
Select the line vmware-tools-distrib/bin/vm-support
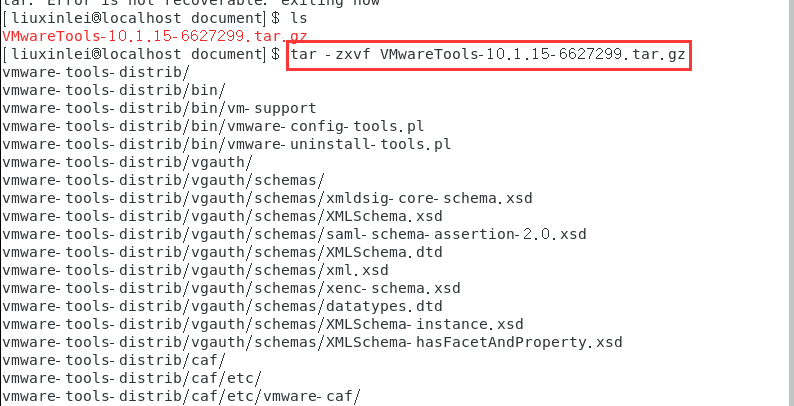pos(159,108)
